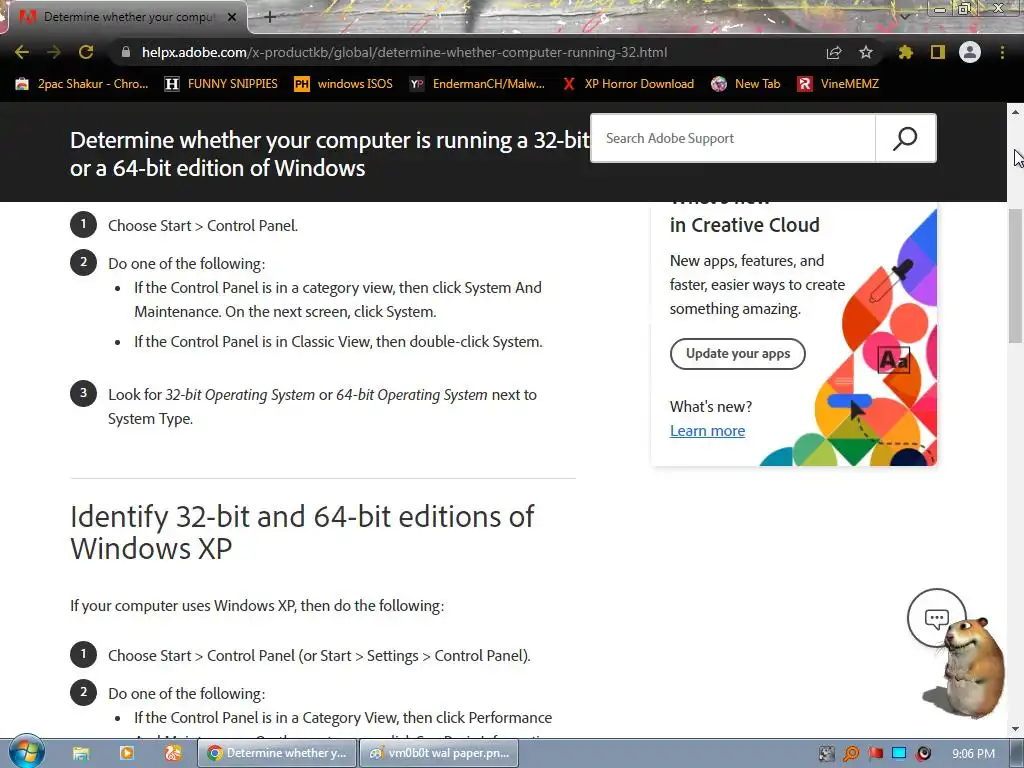Switch to the Chrome taskbar window button
Screen dimensions: 1024x768
click(277, 753)
